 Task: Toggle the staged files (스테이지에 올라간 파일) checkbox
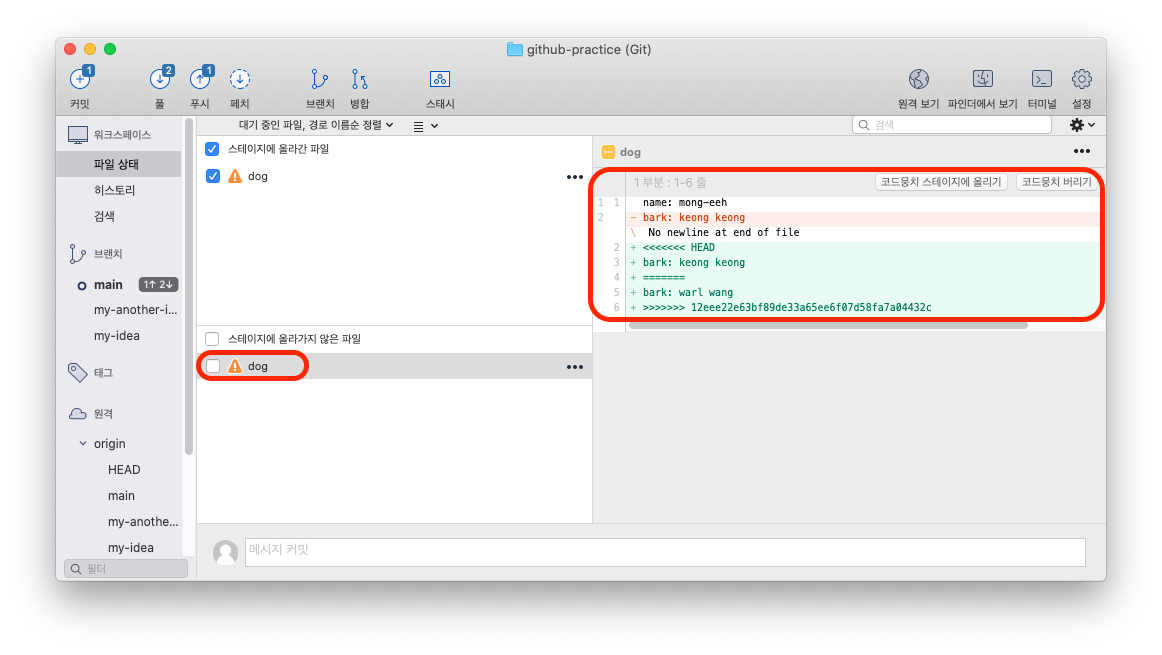click(212, 149)
